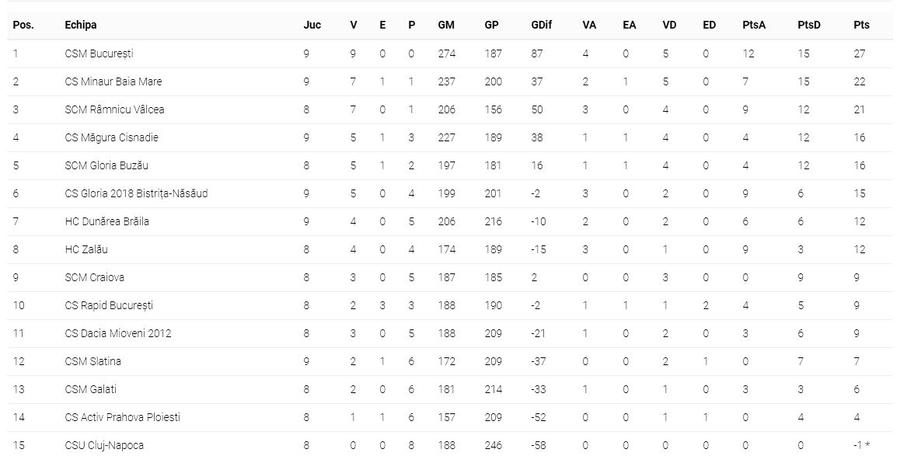
Task: Open CS Gloria 2018 Bistrița-Năsăud entry
Action: 136,193
